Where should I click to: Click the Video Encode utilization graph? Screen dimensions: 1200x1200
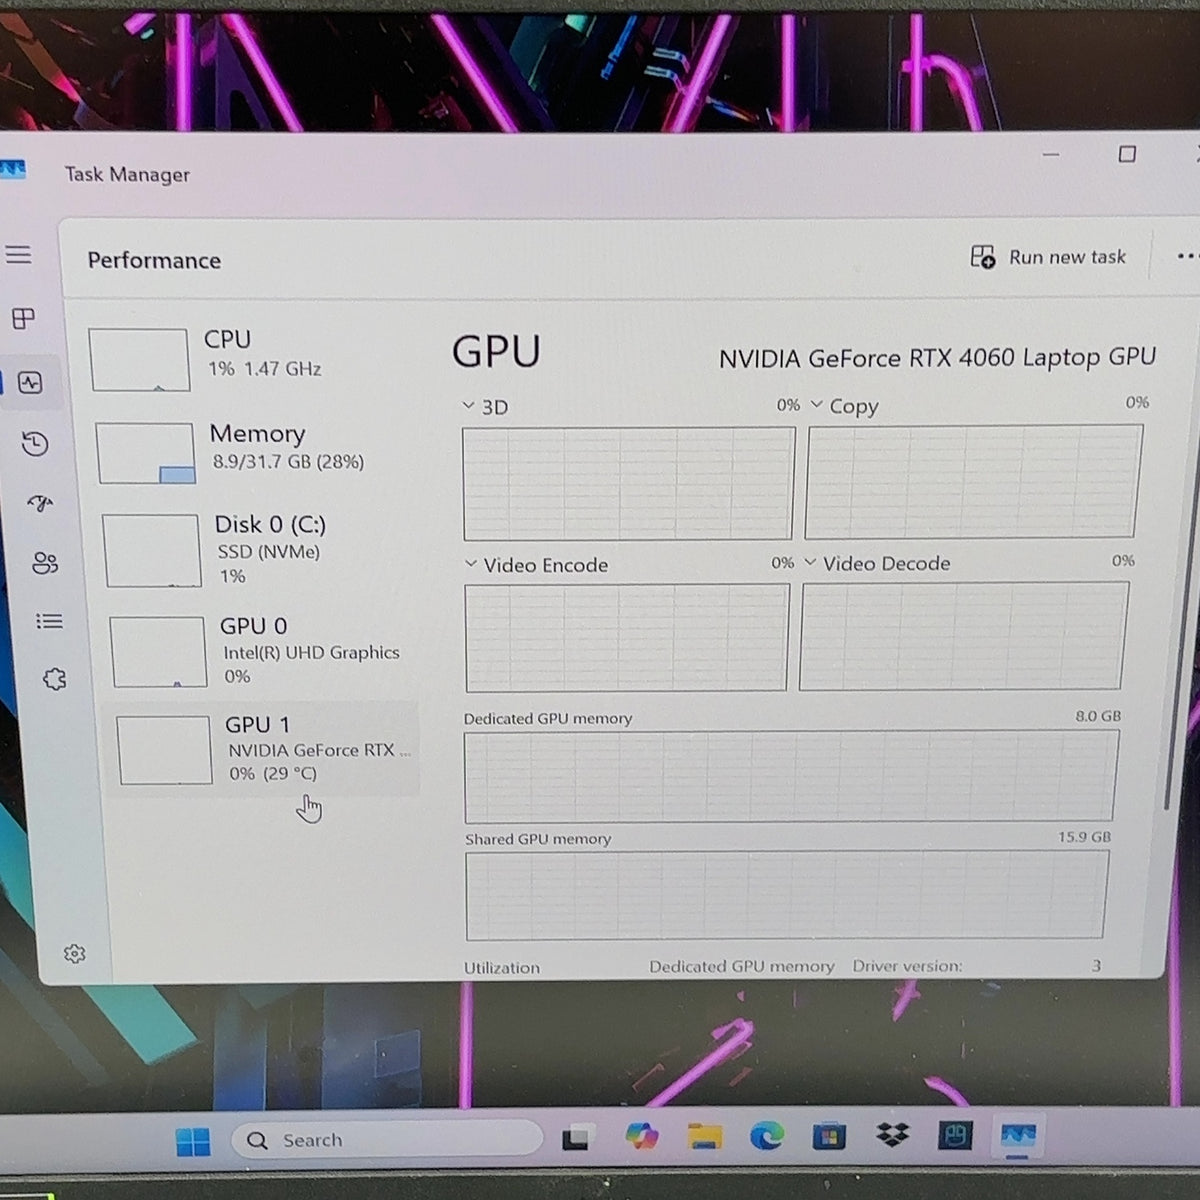pyautogui.click(x=627, y=638)
